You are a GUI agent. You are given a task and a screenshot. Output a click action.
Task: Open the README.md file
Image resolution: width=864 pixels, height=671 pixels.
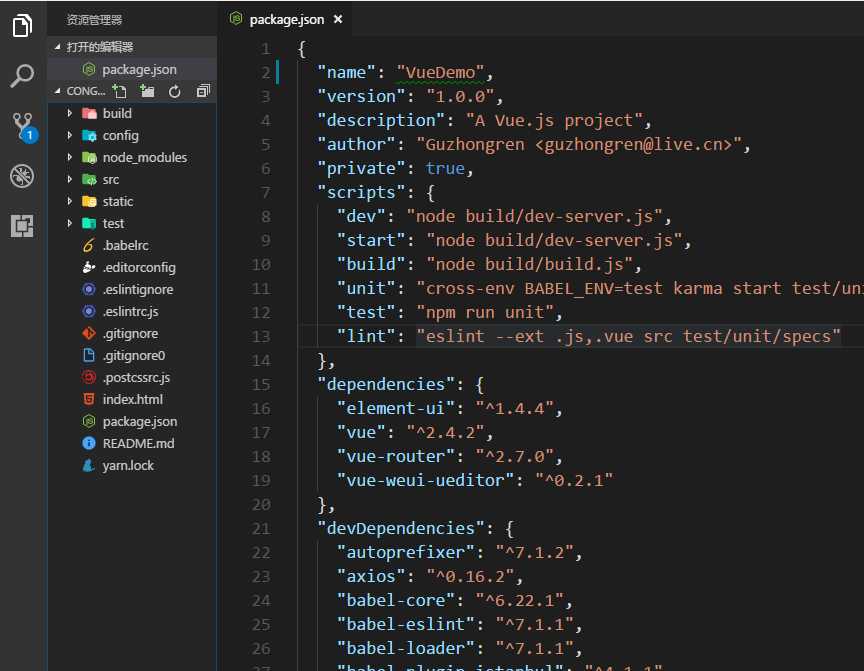pyautogui.click(x=138, y=443)
